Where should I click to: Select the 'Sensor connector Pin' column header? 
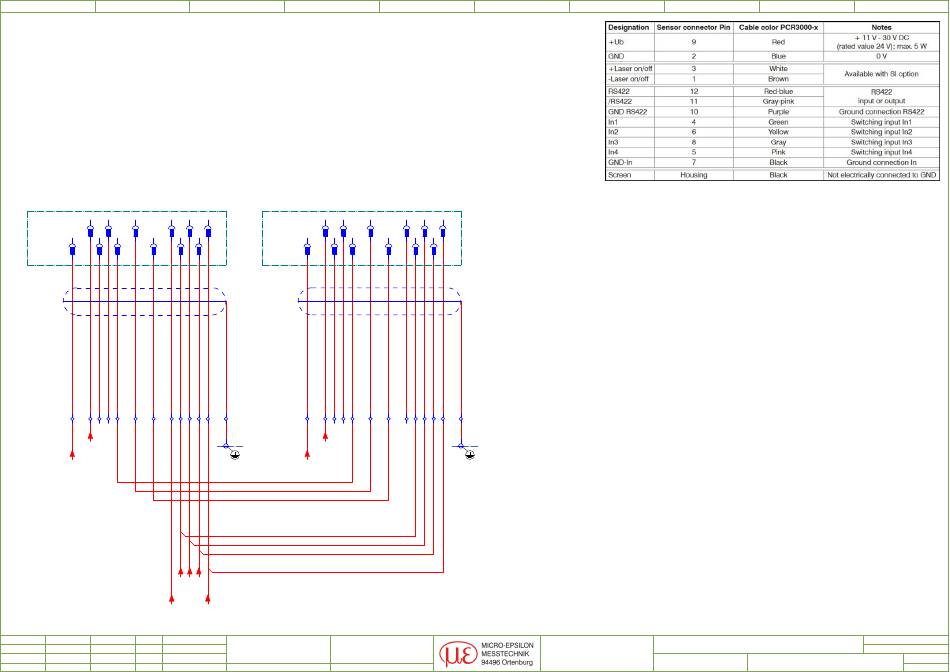pos(693,27)
